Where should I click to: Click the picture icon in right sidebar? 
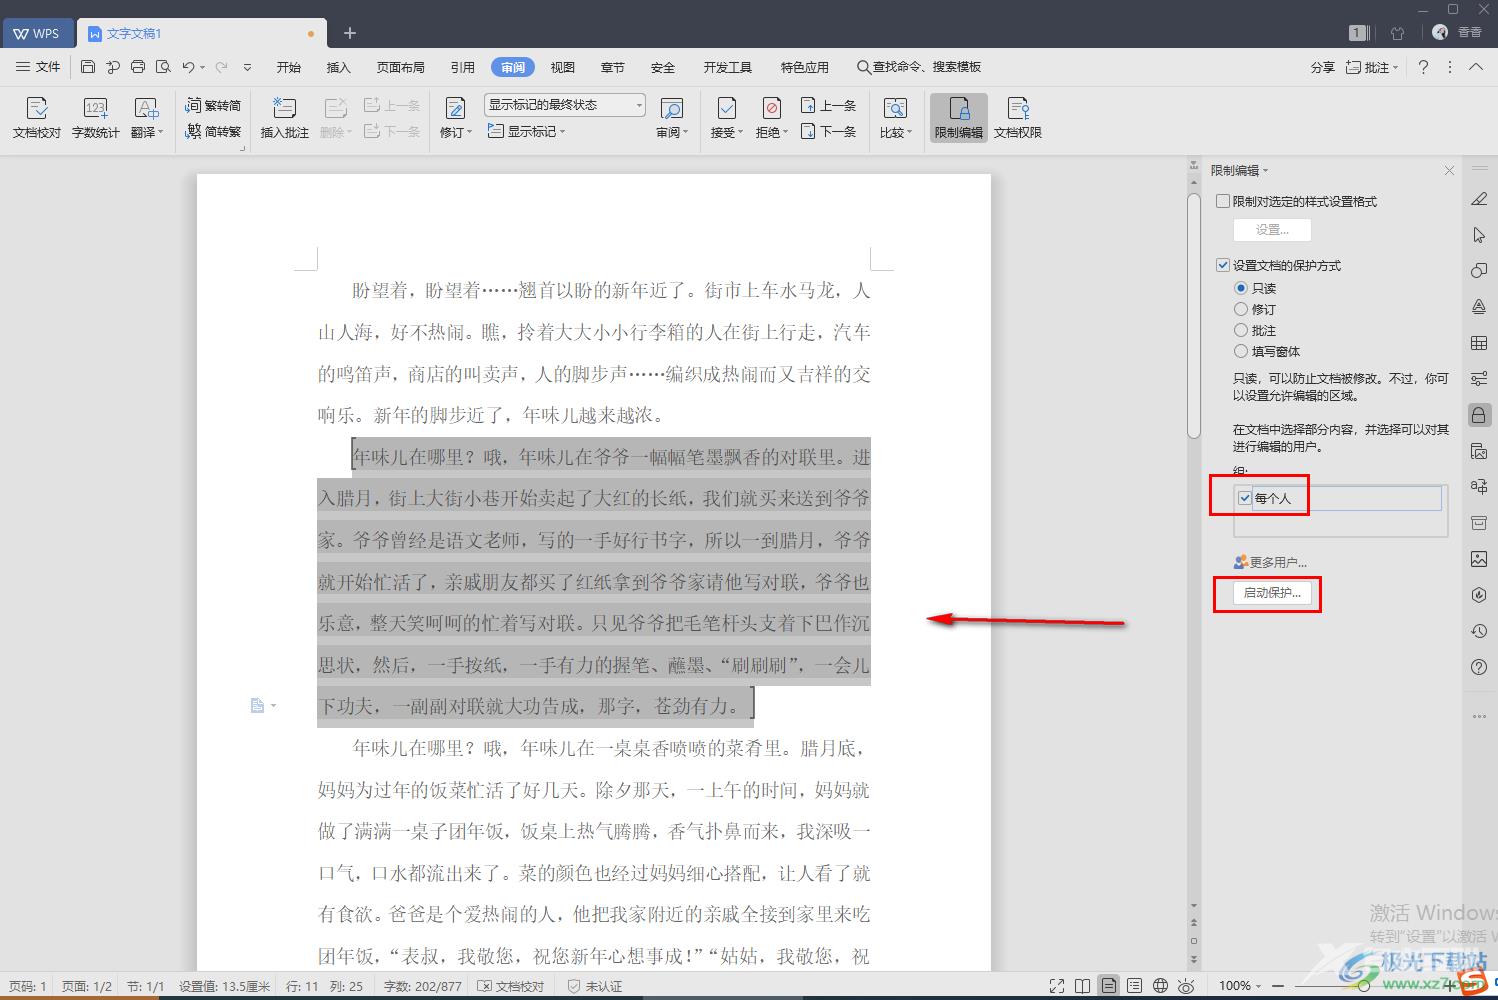[x=1479, y=559]
